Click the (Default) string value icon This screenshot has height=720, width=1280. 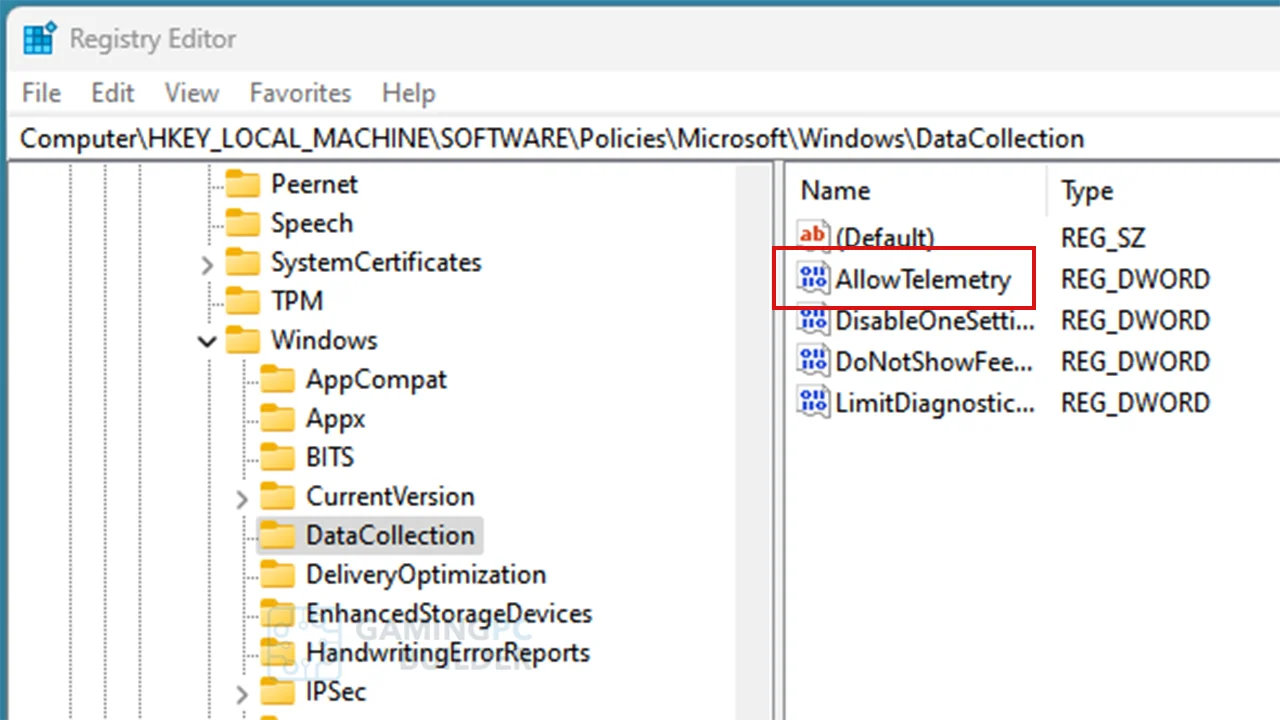813,237
